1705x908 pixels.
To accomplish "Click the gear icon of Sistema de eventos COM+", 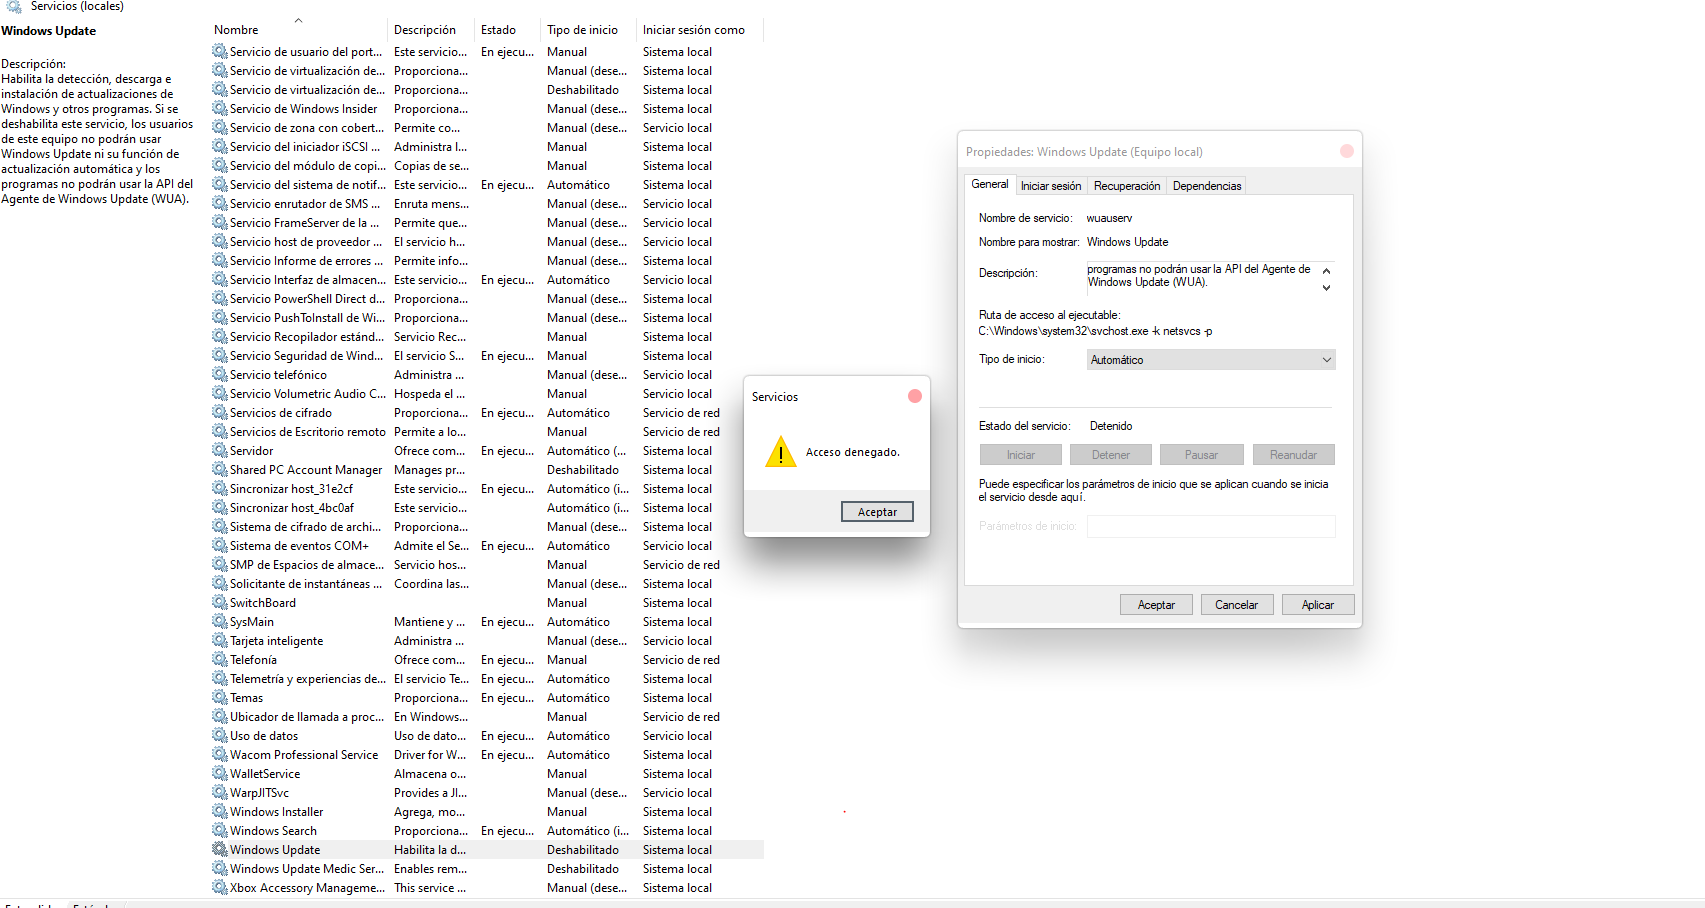I will [x=220, y=545].
